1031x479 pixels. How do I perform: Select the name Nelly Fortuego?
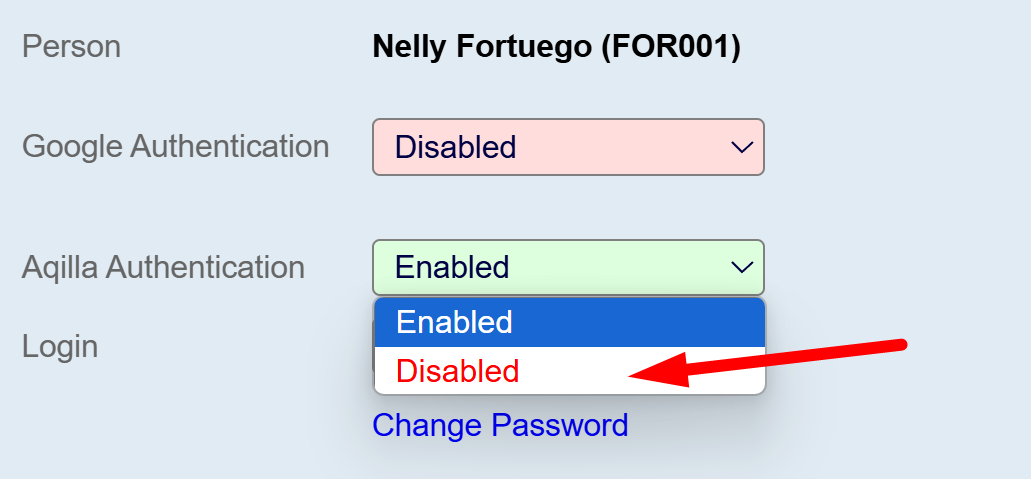(x=482, y=46)
